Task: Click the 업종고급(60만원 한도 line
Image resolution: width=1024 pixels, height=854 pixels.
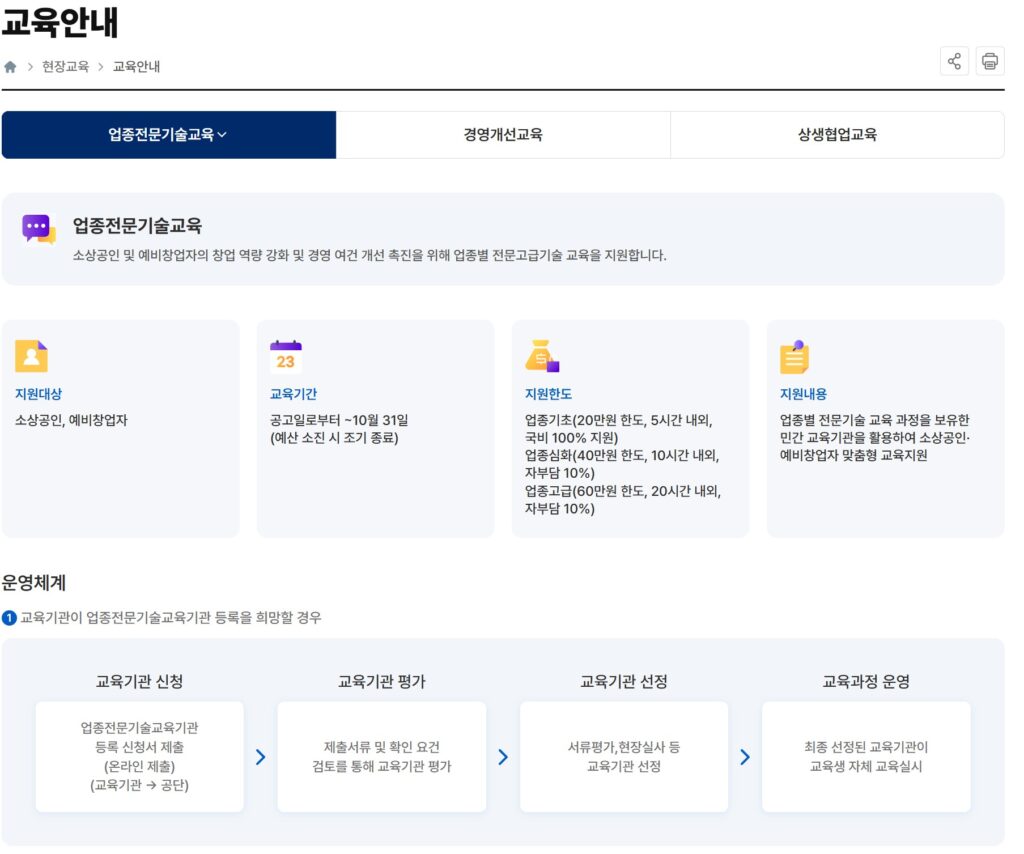Action: click(623, 491)
